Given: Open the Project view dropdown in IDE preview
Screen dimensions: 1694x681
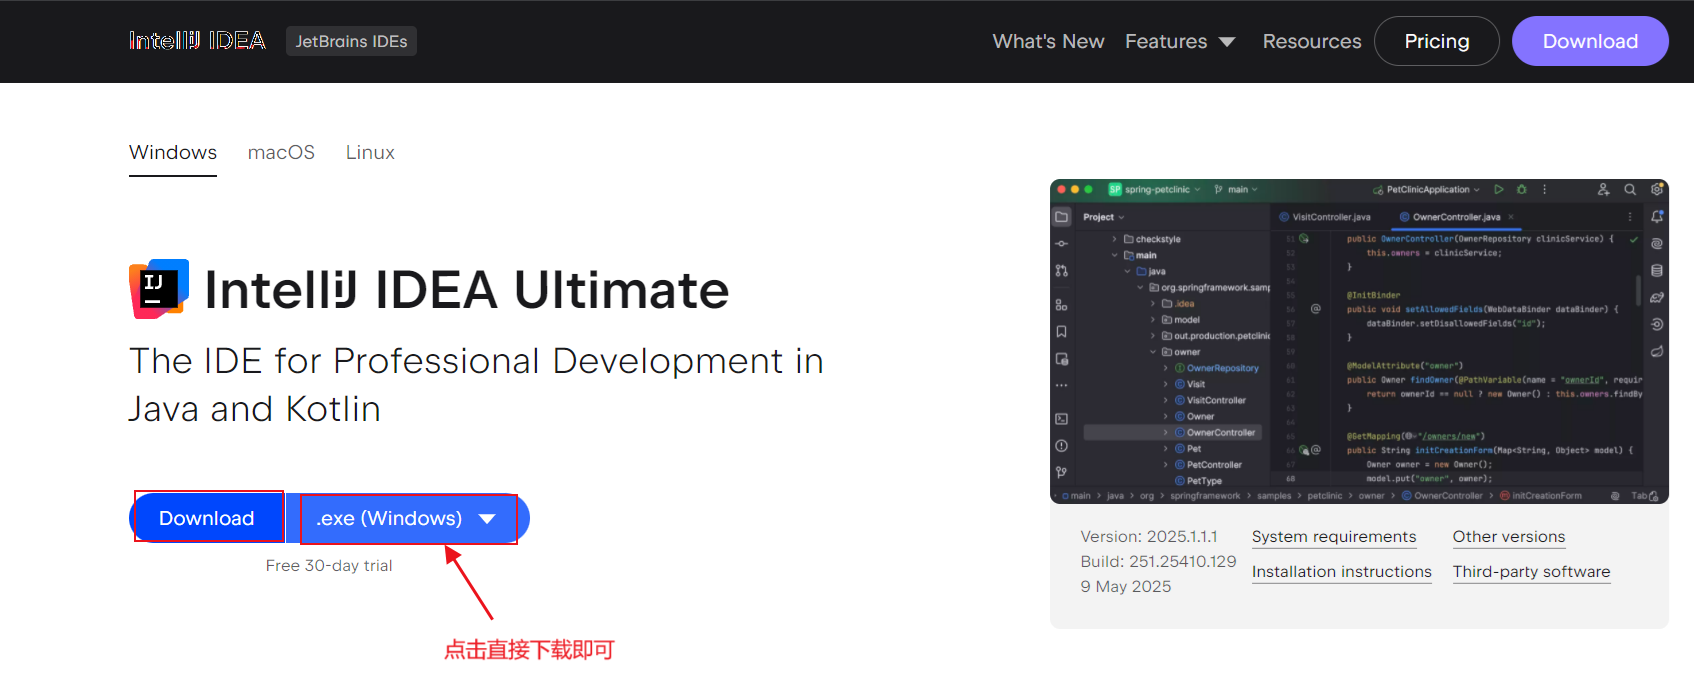Looking at the screenshot, I should tap(1104, 217).
